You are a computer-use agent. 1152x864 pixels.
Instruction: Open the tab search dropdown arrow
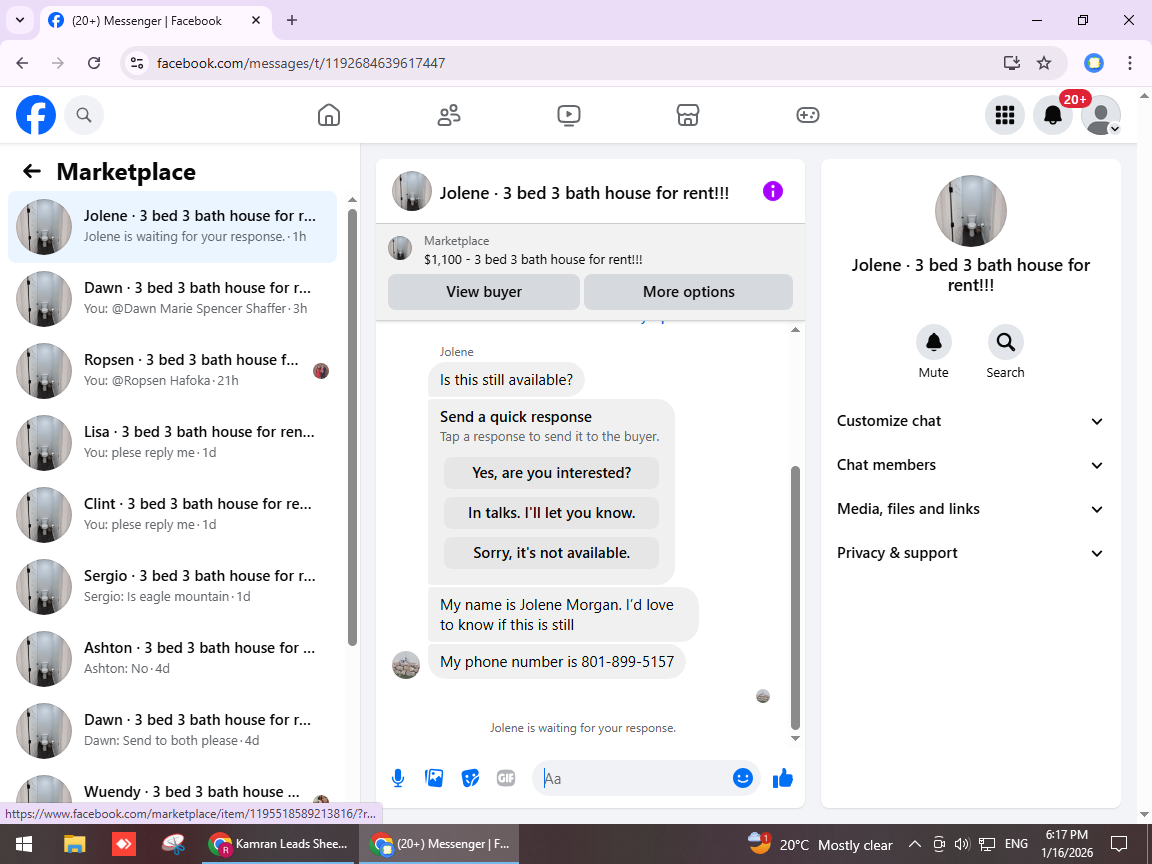(20, 21)
